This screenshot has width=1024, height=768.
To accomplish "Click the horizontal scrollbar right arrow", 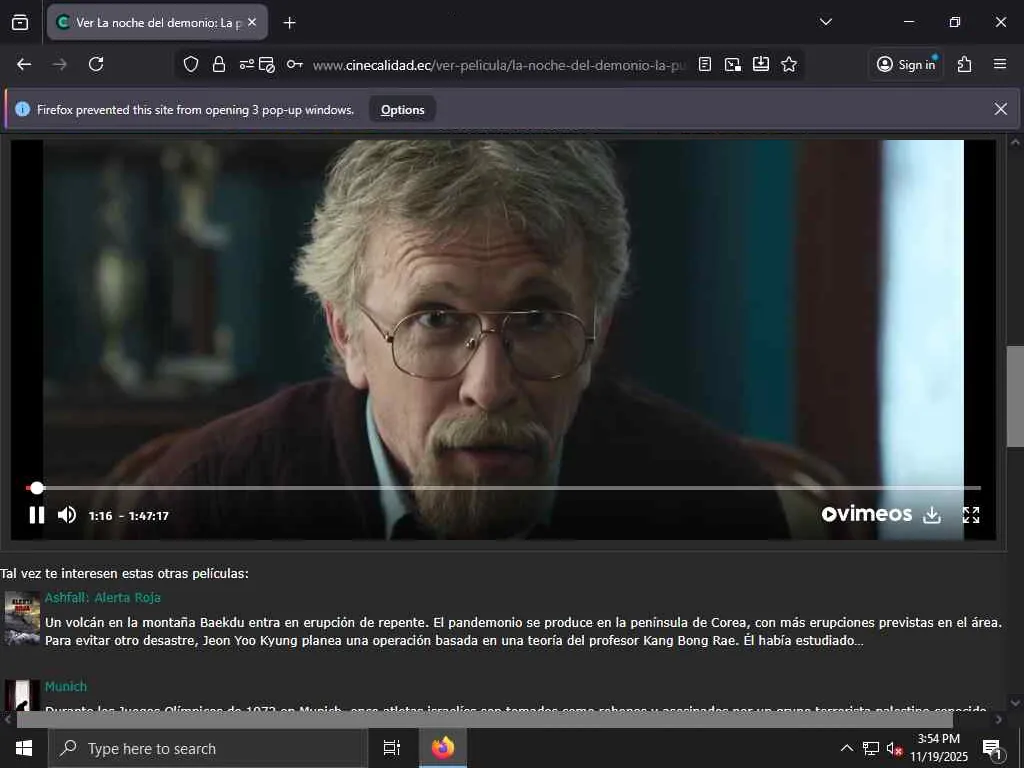I will 999,720.
